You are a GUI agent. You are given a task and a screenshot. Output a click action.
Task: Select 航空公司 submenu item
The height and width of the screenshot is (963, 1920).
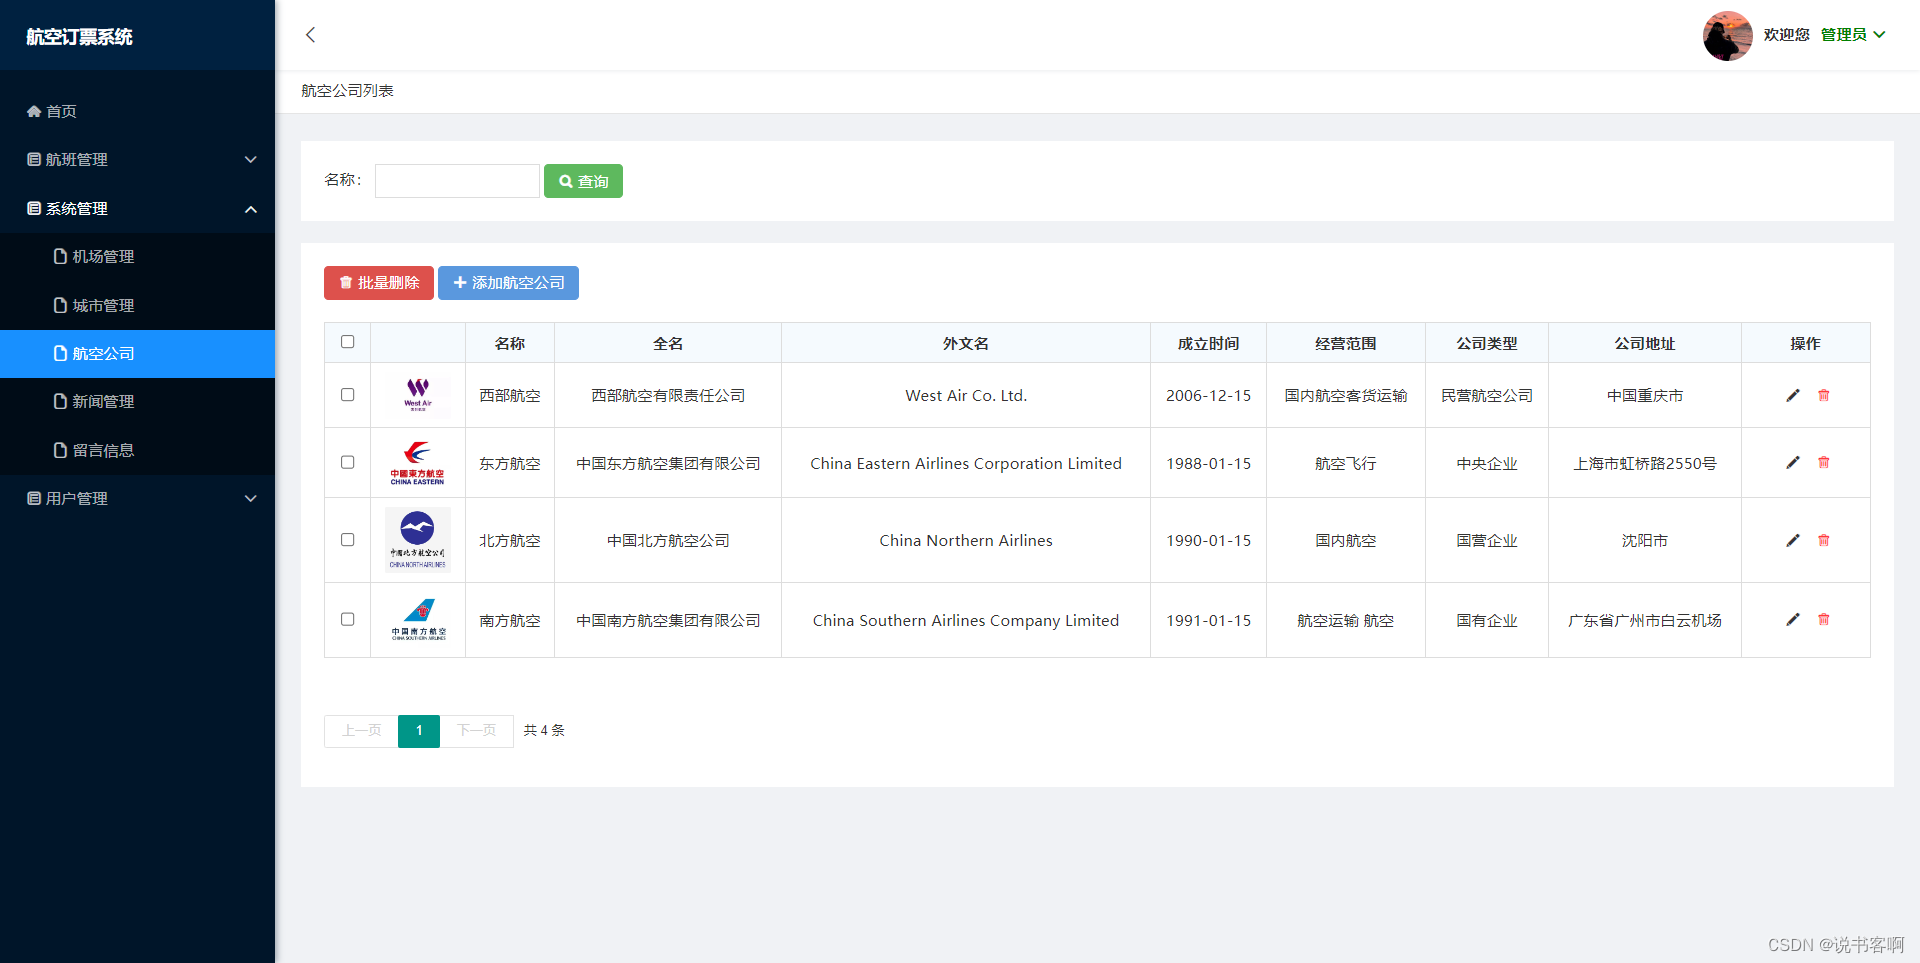(x=137, y=354)
